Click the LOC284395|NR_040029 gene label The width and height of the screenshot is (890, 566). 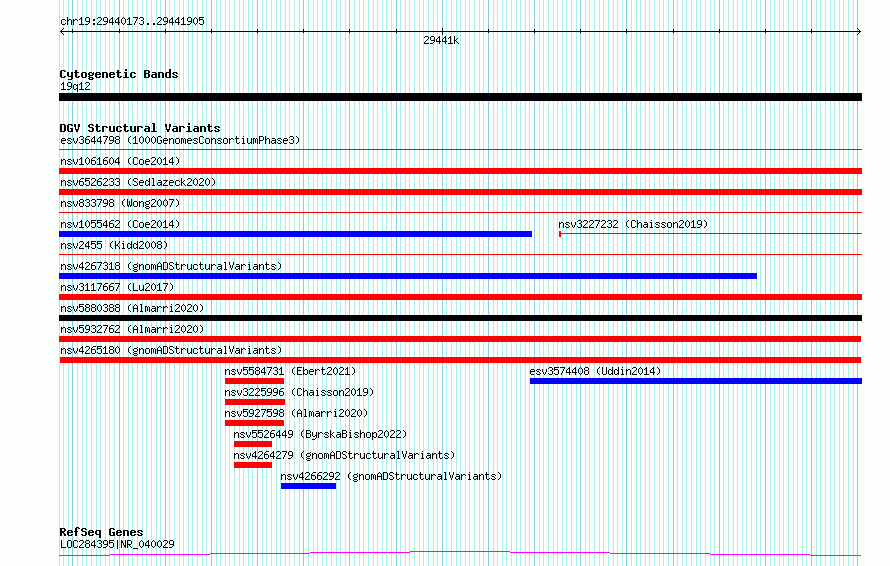(117, 544)
